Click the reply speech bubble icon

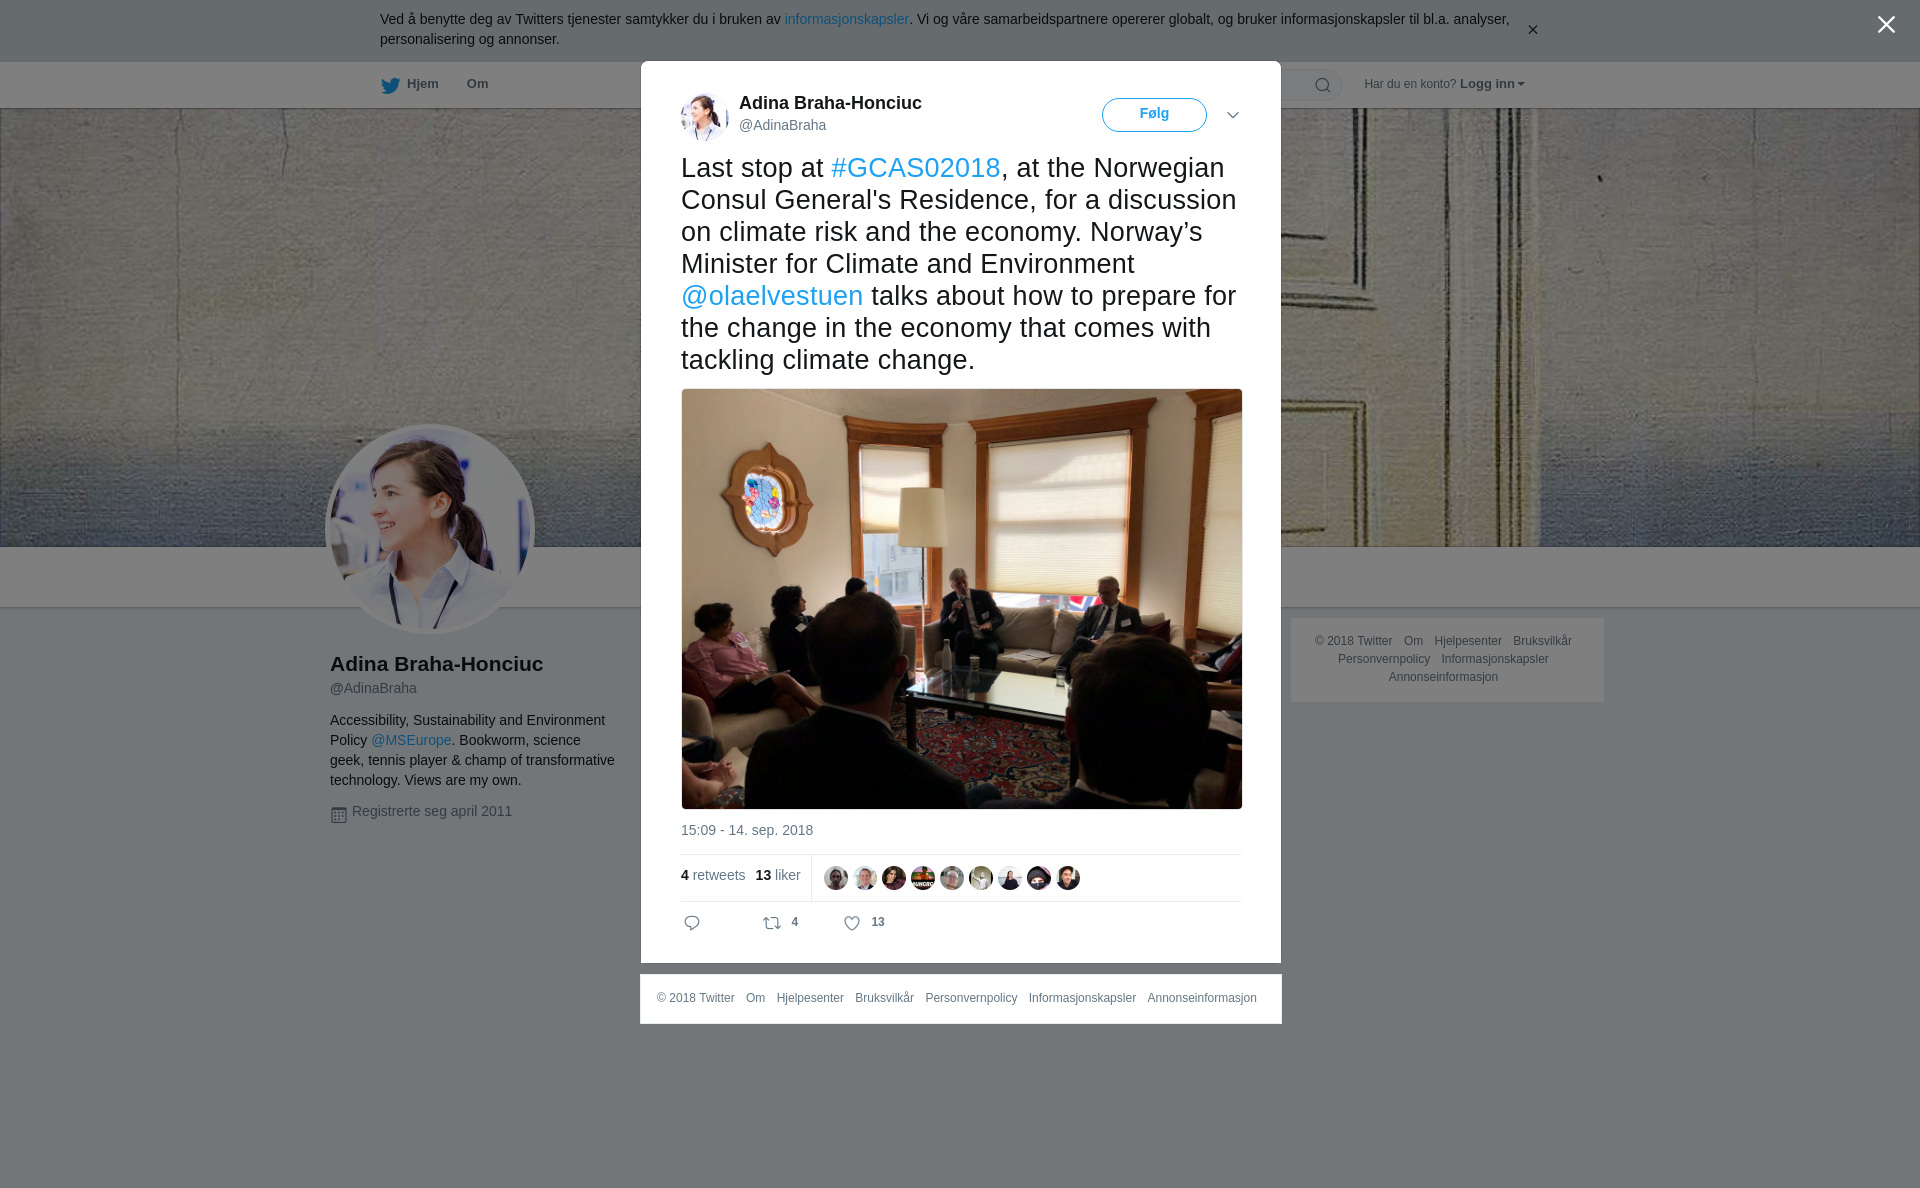(692, 923)
